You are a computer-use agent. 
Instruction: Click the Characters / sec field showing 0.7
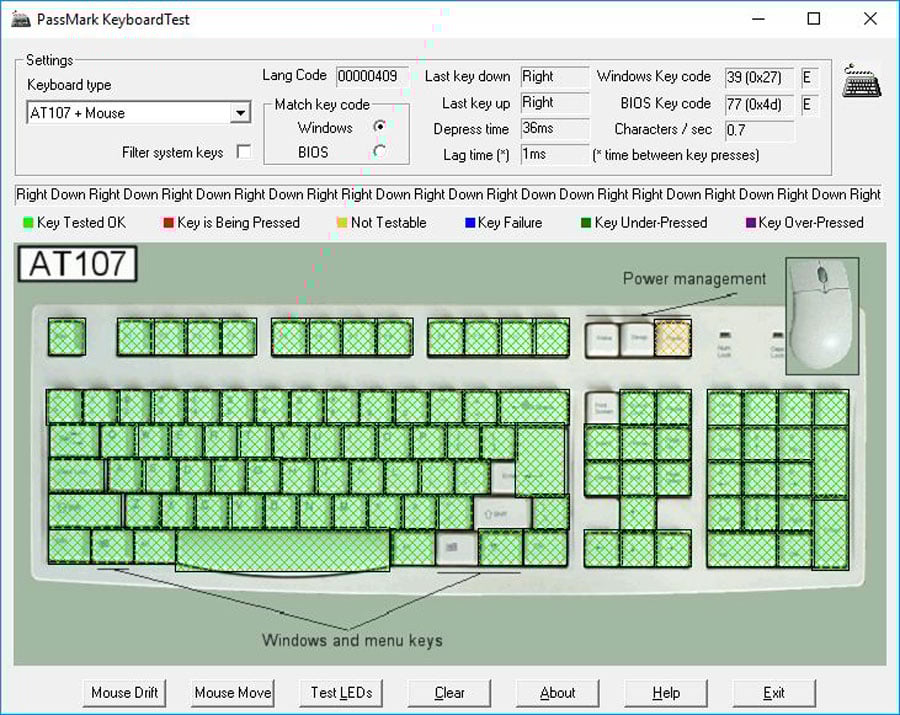tap(759, 130)
